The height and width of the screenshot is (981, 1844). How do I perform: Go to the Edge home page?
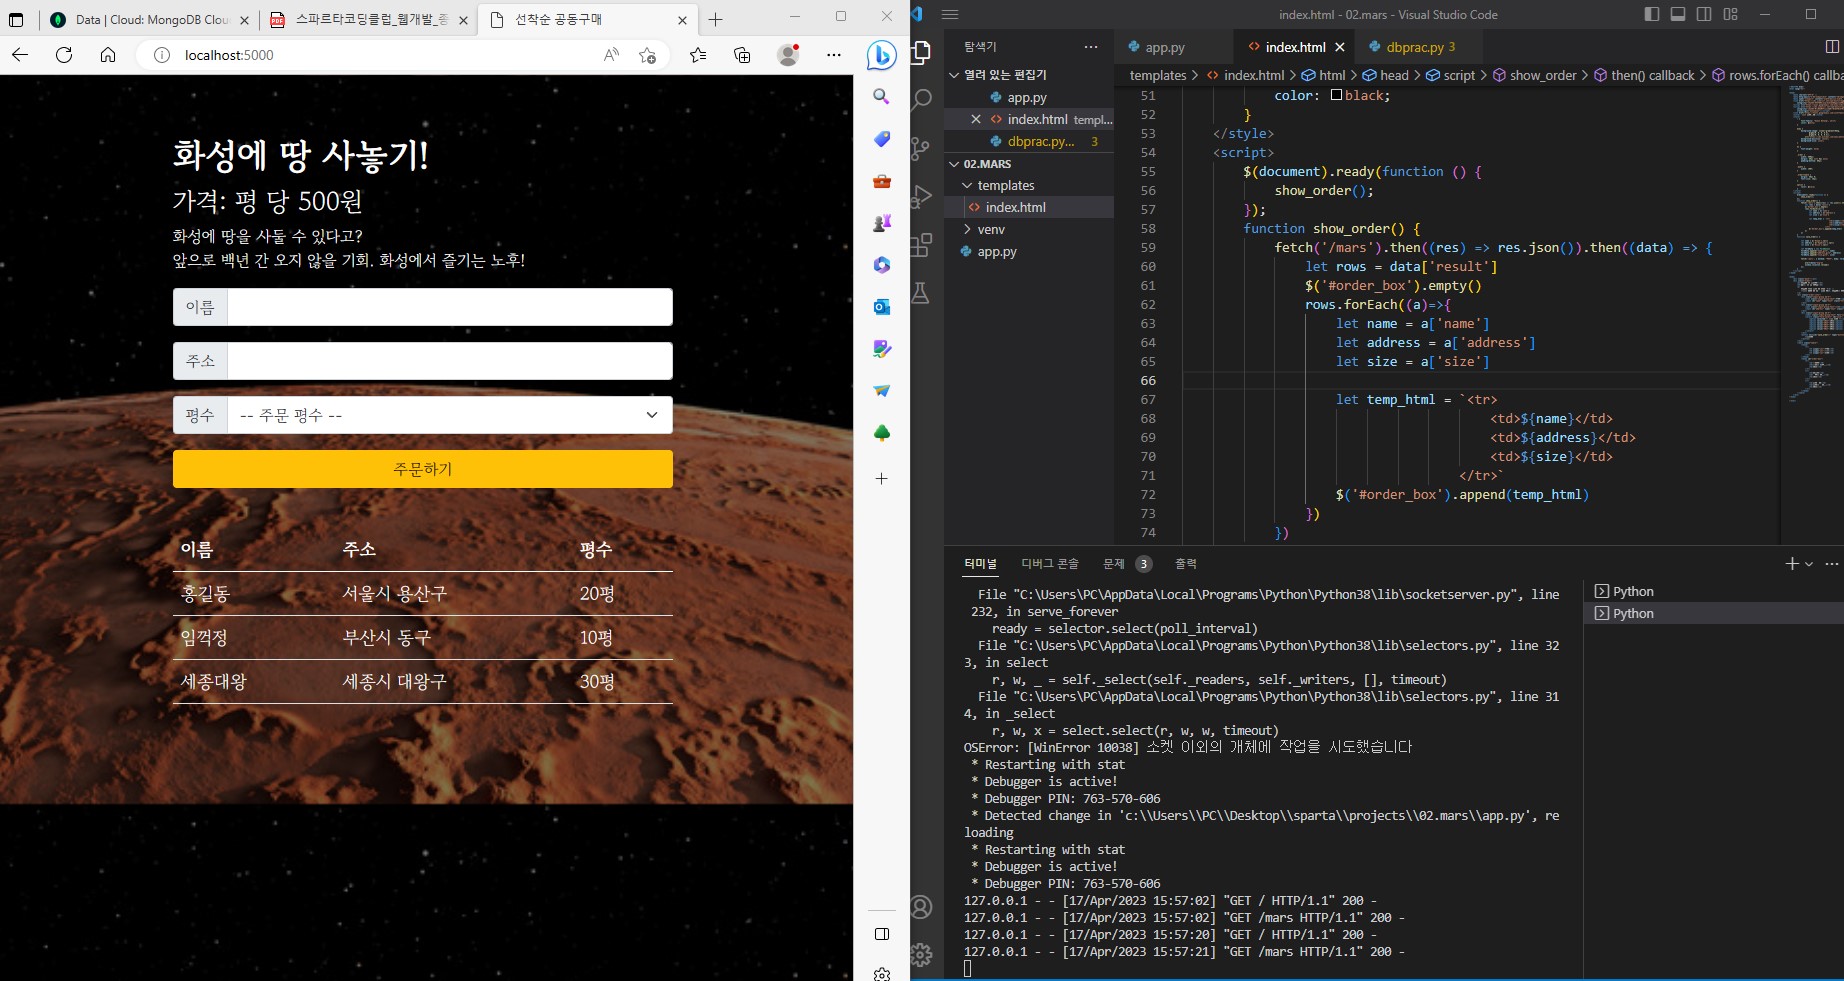pos(108,55)
